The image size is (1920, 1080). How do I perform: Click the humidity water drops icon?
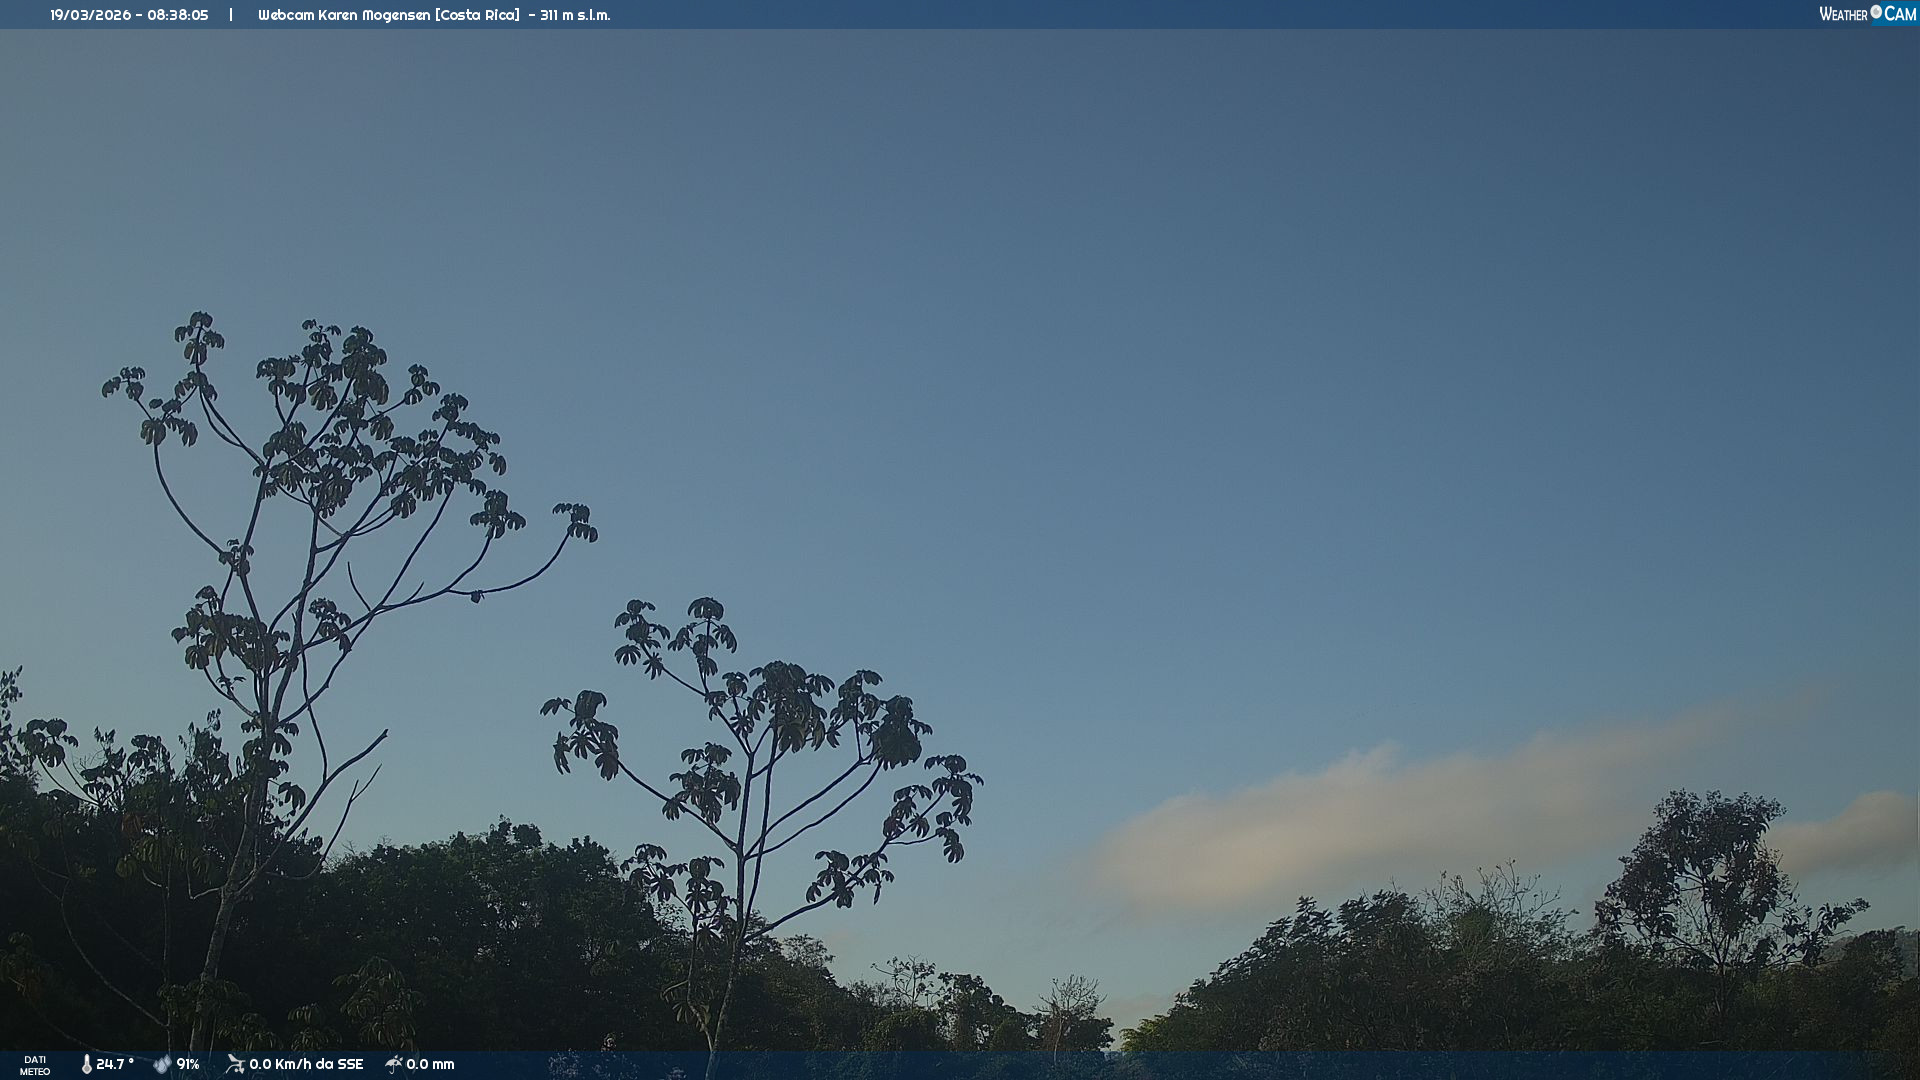point(162,1064)
